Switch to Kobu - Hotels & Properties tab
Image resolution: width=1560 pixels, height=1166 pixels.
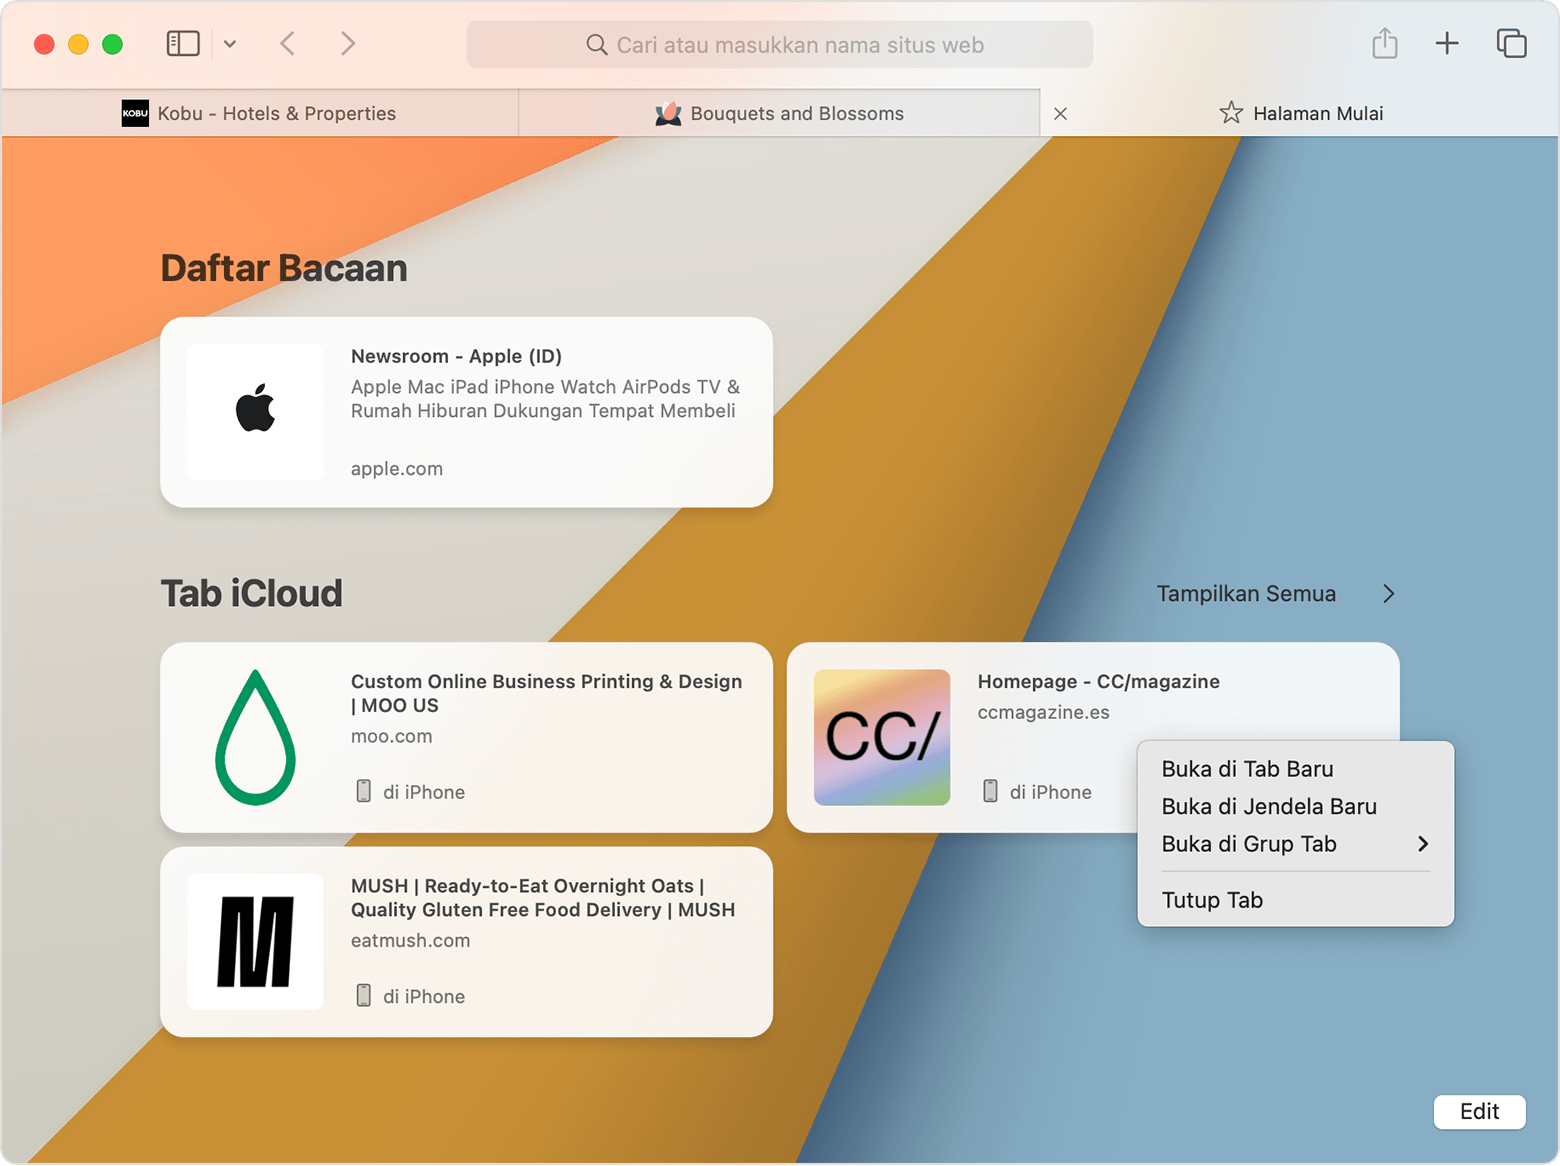click(x=260, y=113)
